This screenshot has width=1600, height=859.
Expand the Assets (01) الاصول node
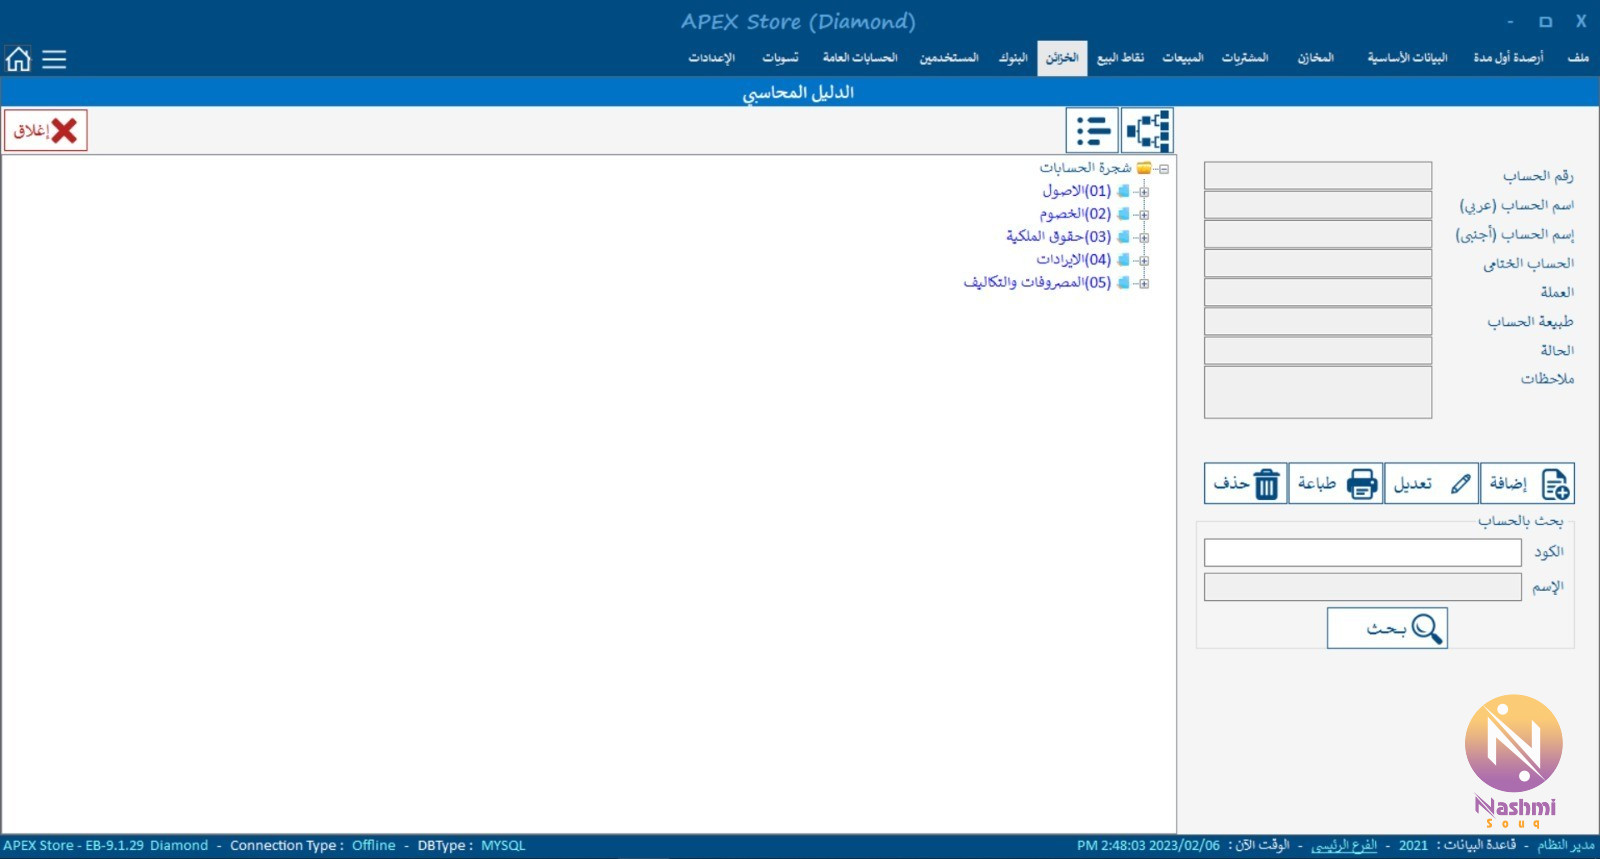click(x=1144, y=191)
